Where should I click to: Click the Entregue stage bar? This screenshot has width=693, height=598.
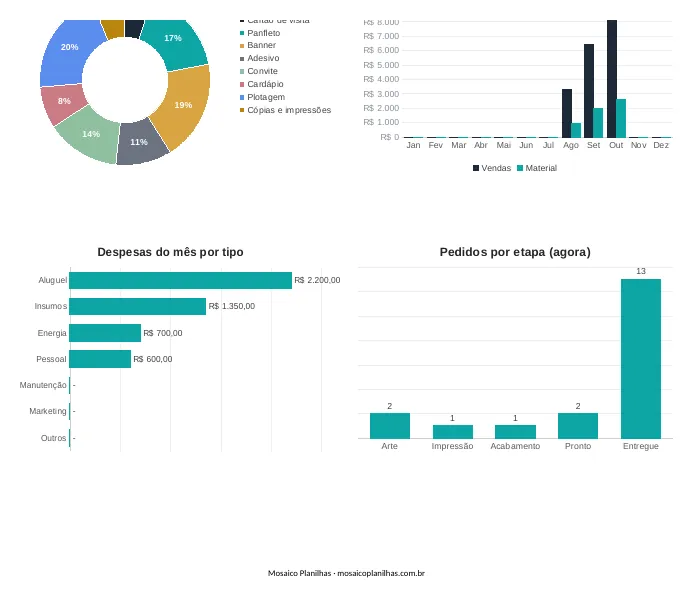click(641, 359)
